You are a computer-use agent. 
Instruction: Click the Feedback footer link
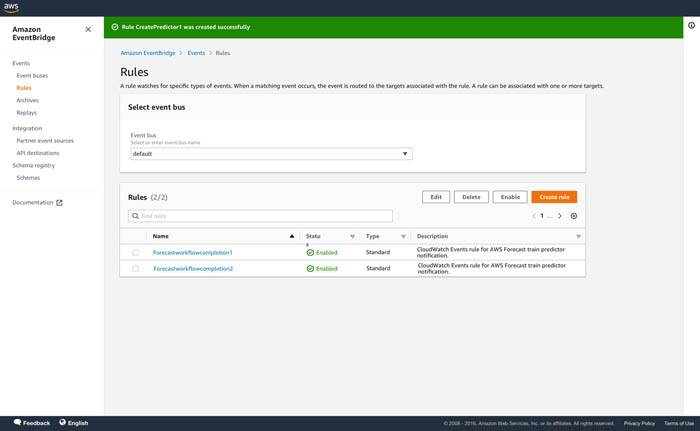click(x=36, y=423)
